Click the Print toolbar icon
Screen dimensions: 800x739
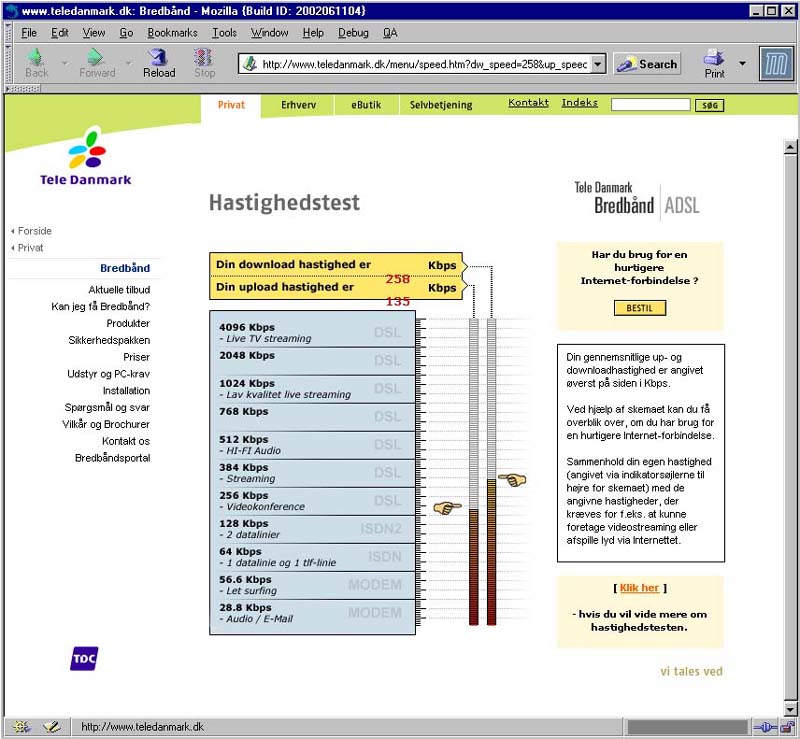[x=714, y=58]
